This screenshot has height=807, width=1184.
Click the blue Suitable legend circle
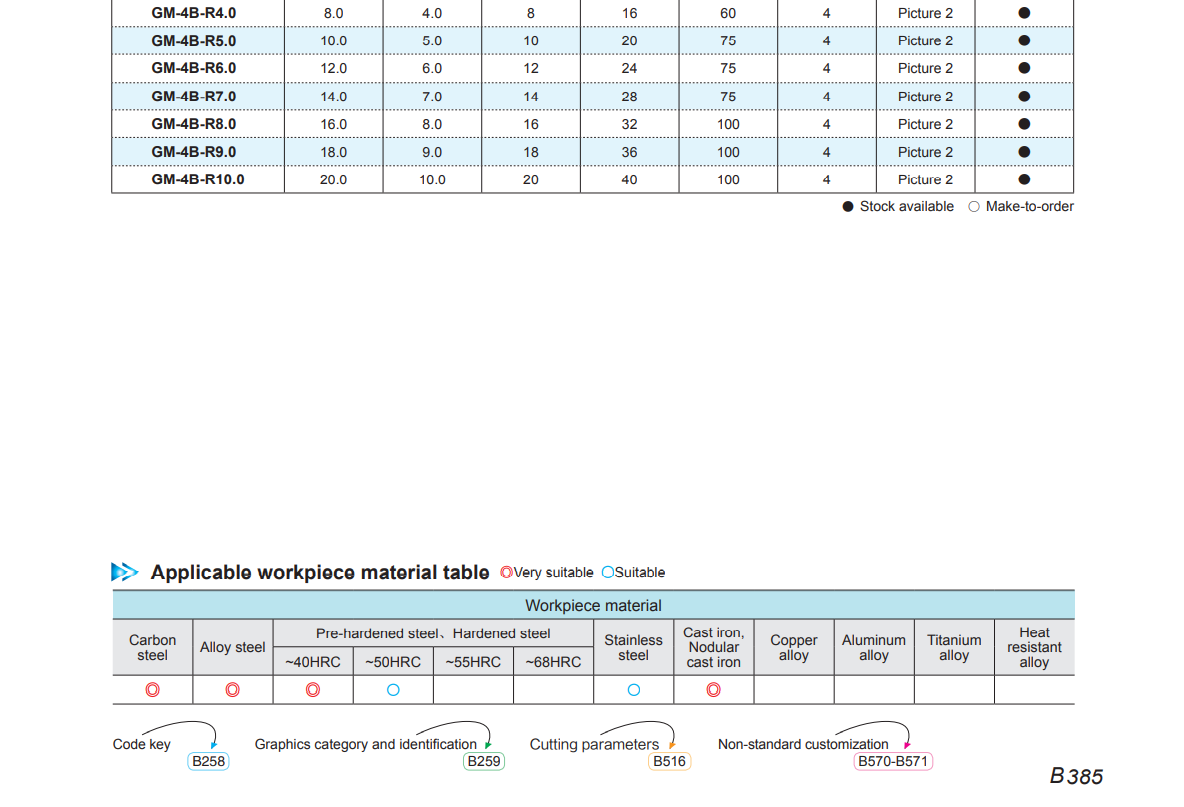(607, 573)
